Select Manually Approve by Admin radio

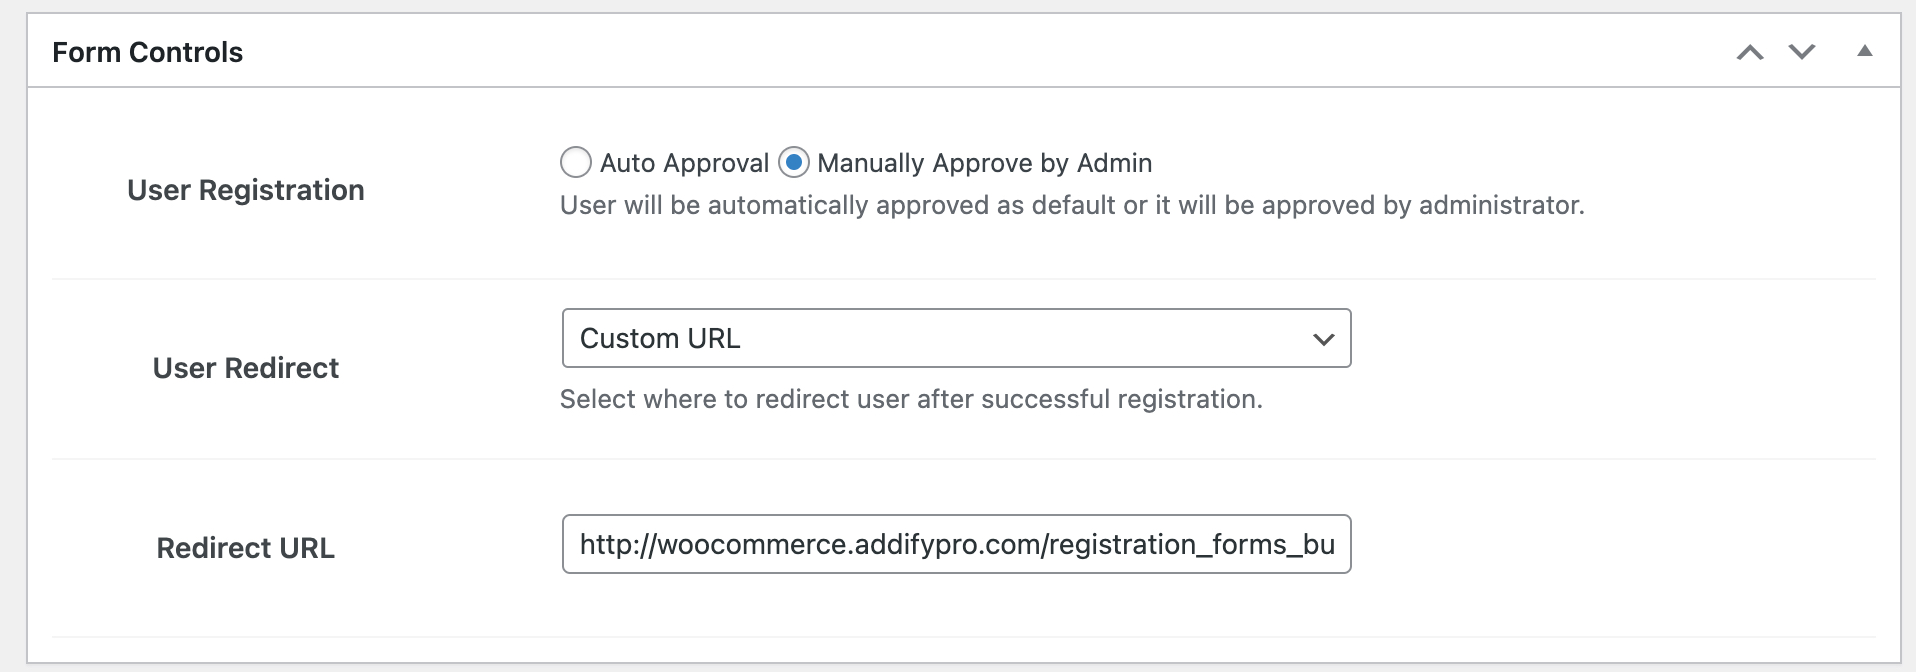point(794,162)
